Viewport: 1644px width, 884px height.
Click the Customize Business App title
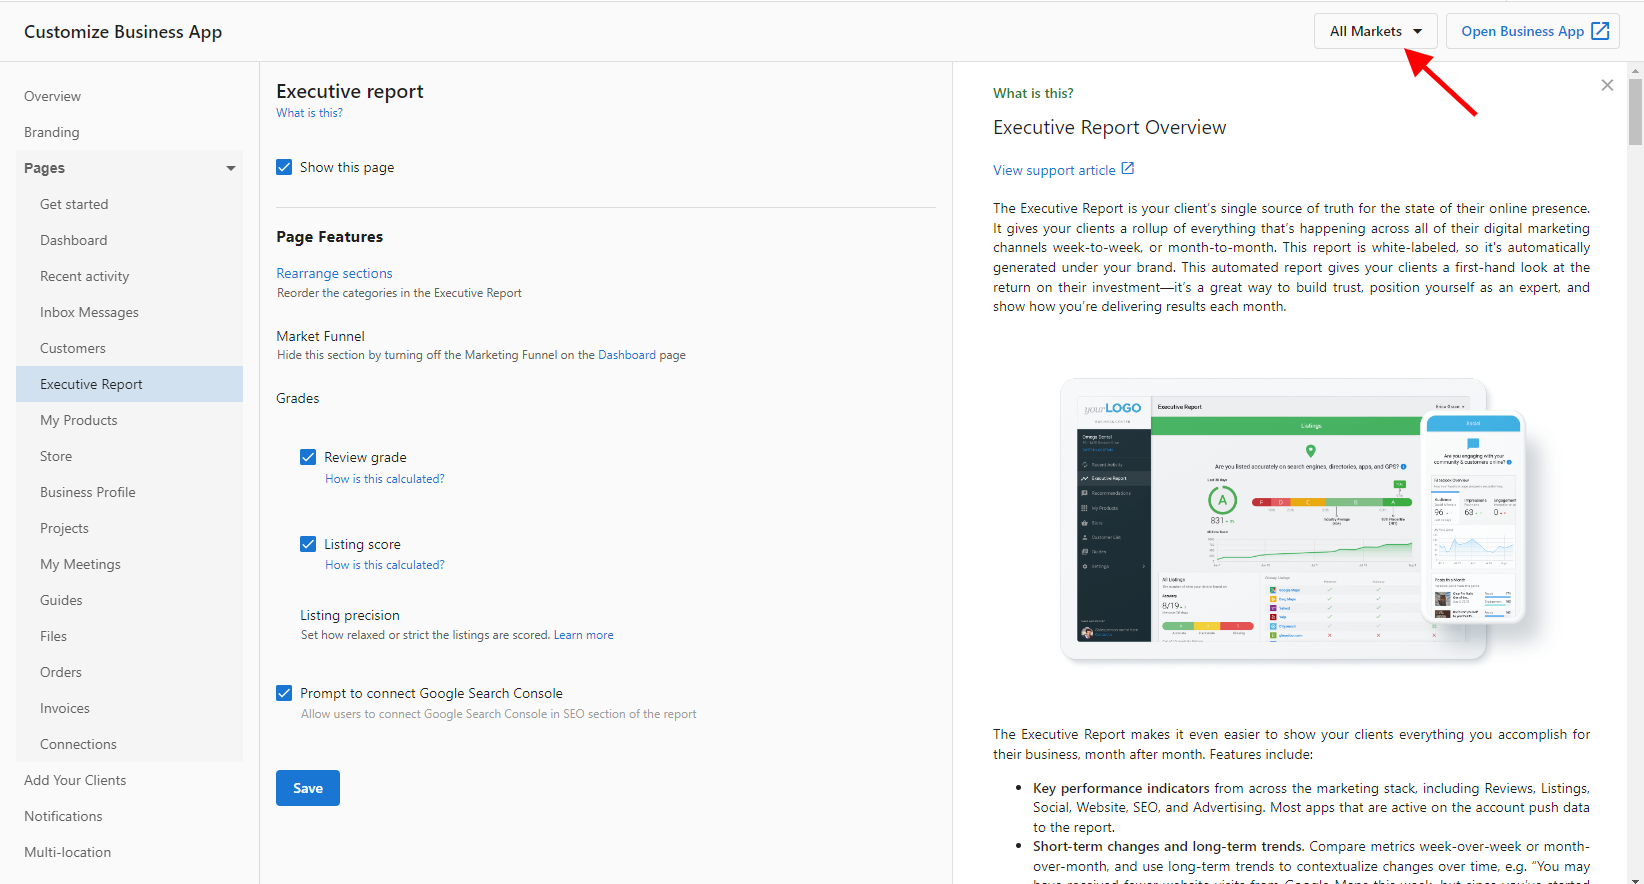123,32
